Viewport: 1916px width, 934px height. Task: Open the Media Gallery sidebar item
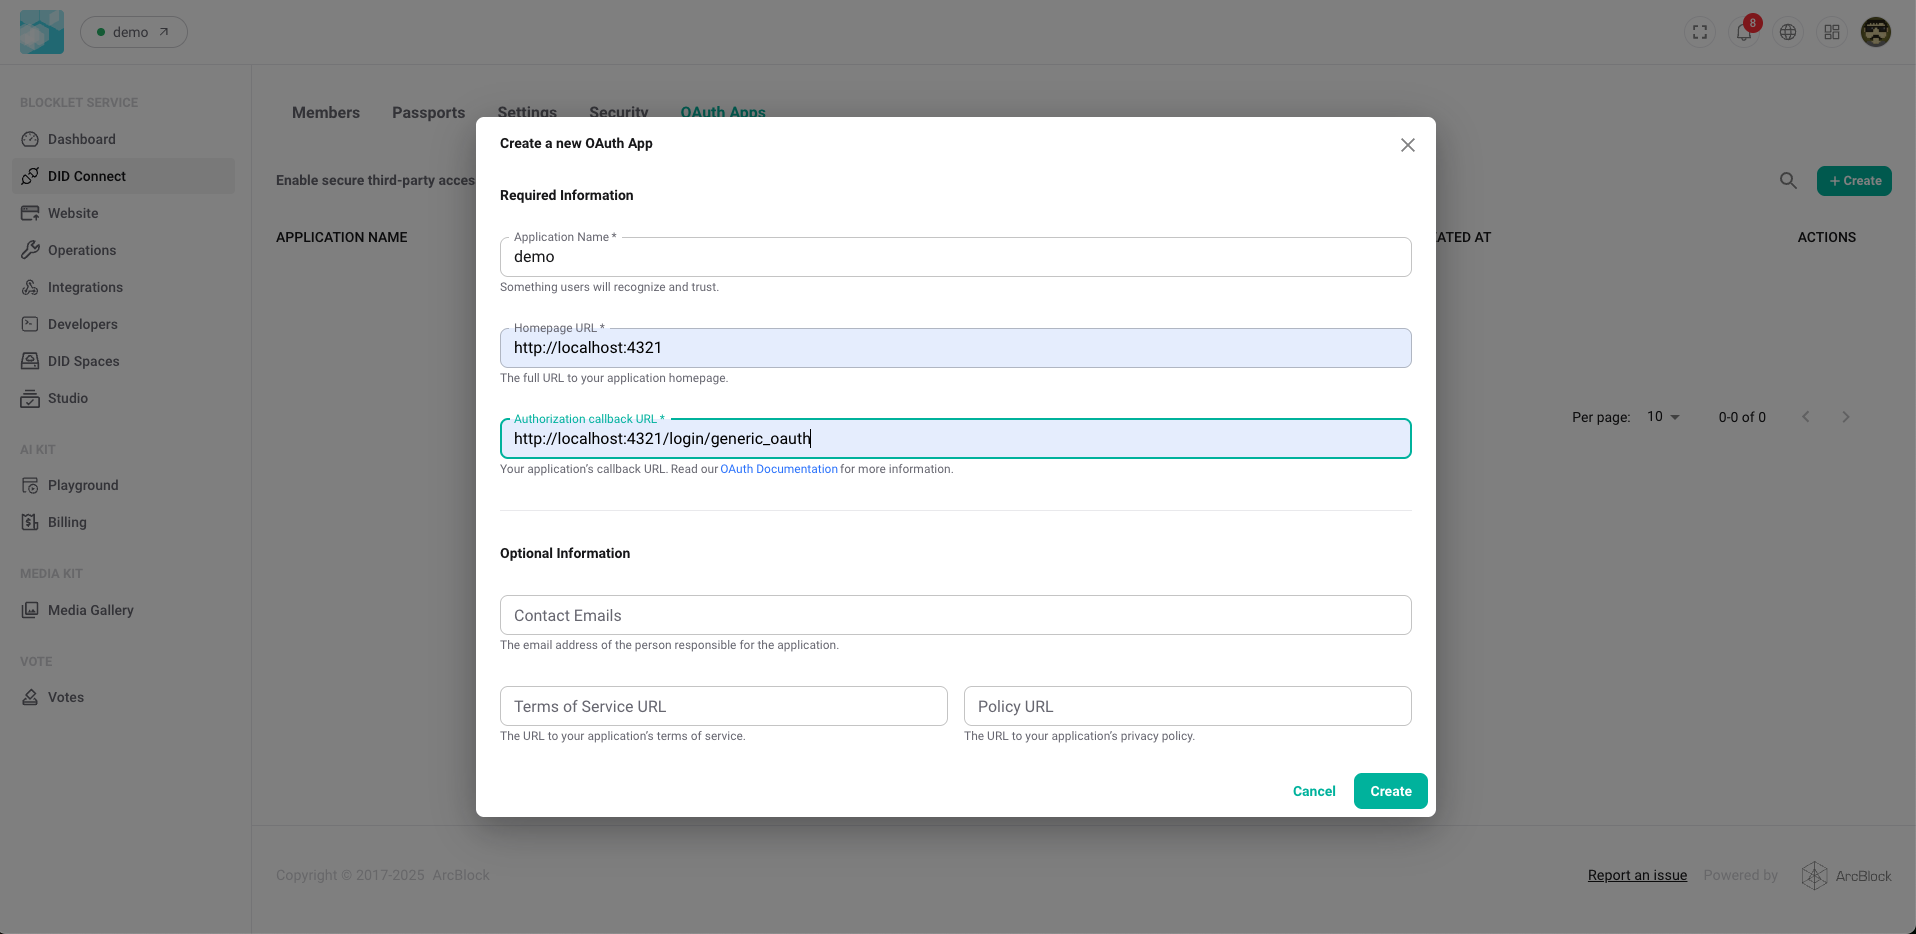point(90,610)
